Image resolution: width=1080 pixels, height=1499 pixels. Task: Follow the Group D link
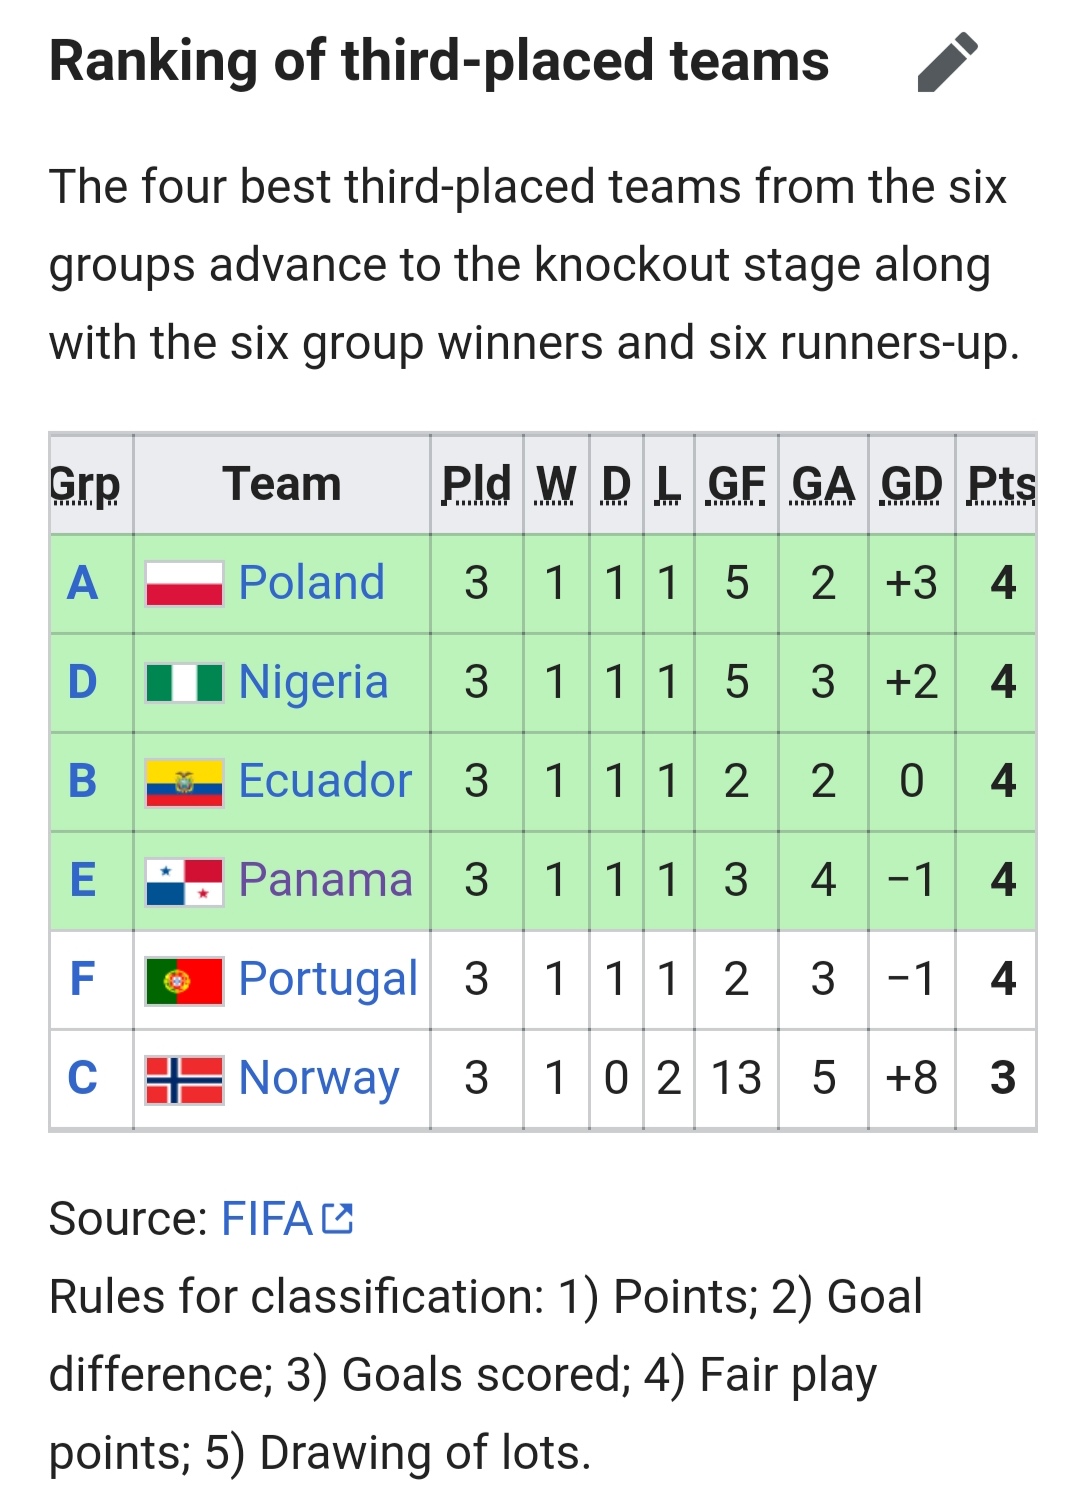(x=83, y=682)
